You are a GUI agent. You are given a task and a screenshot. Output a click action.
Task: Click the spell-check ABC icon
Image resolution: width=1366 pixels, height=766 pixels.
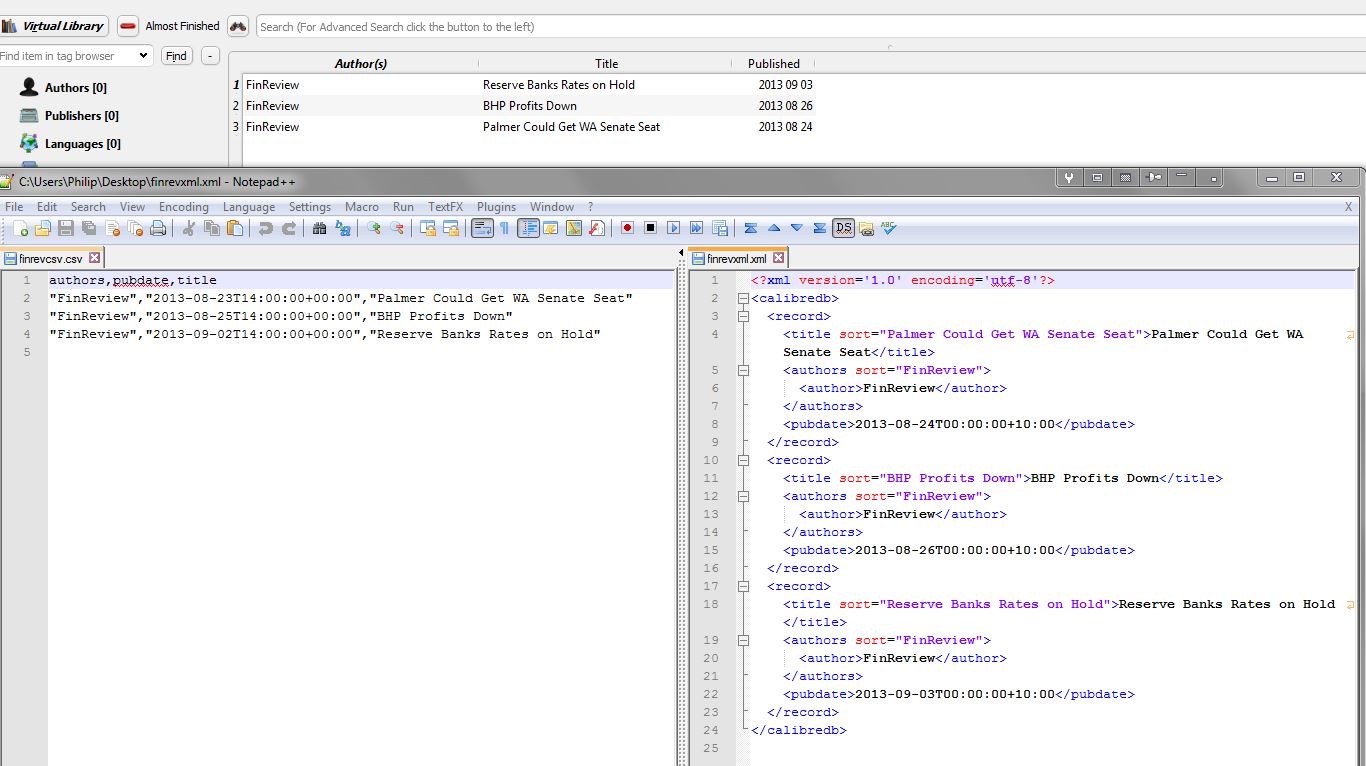pos(889,229)
